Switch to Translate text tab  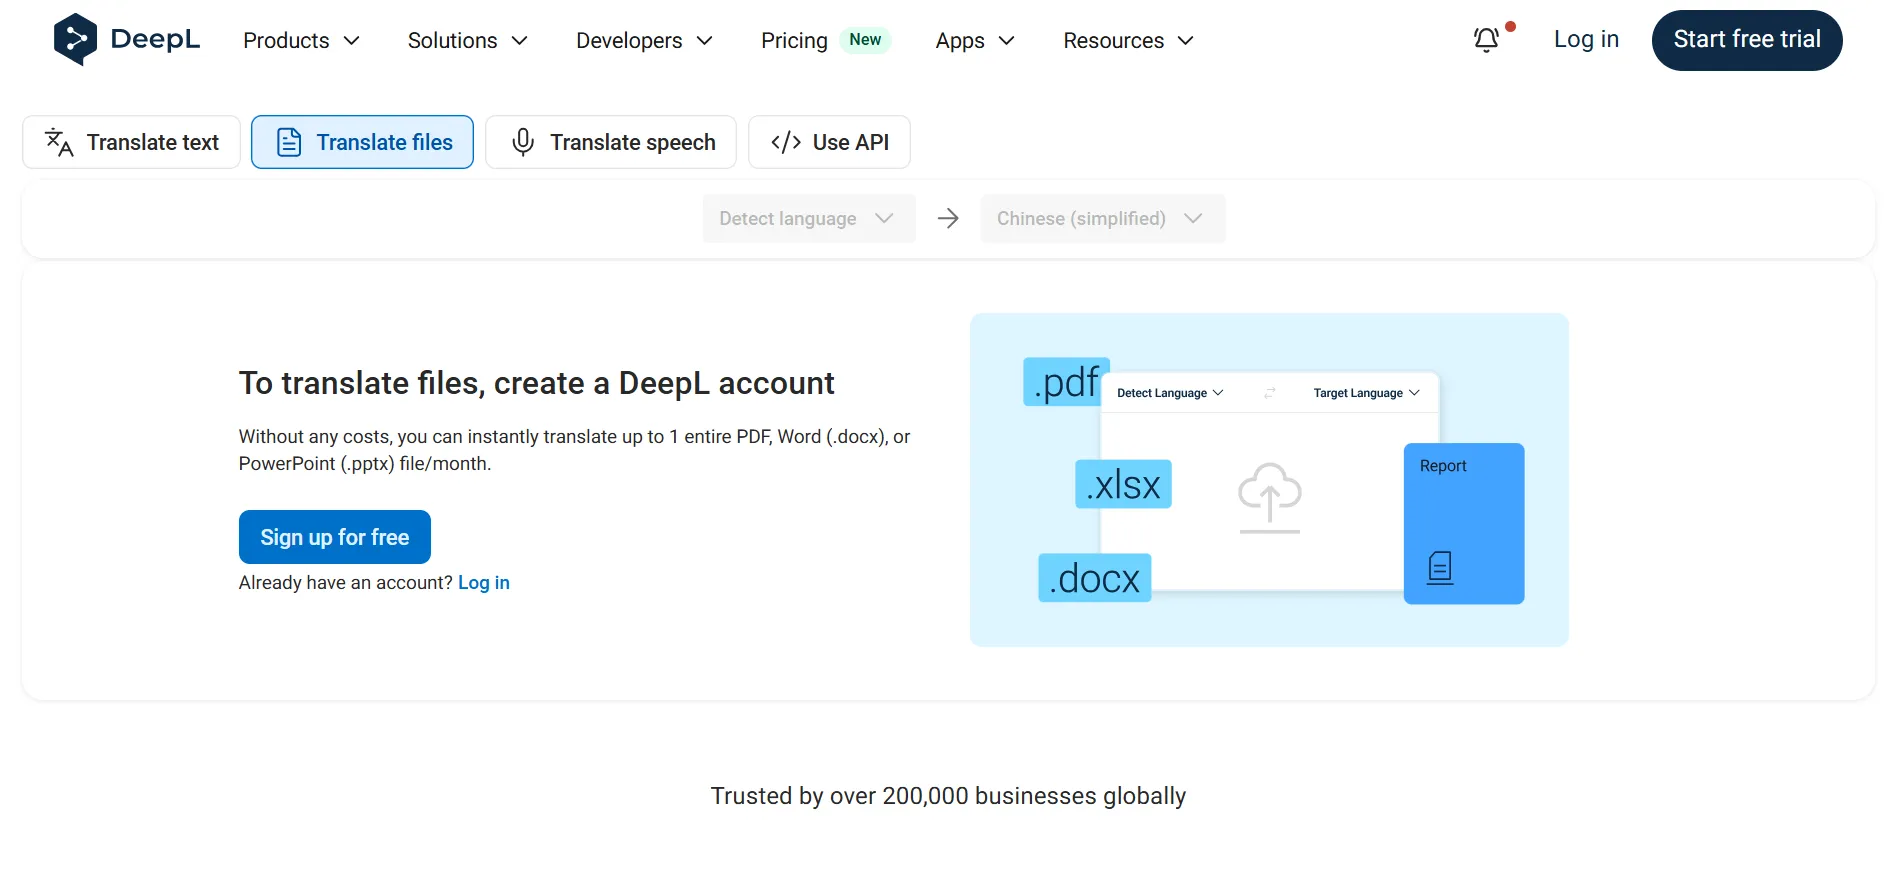[x=131, y=142]
